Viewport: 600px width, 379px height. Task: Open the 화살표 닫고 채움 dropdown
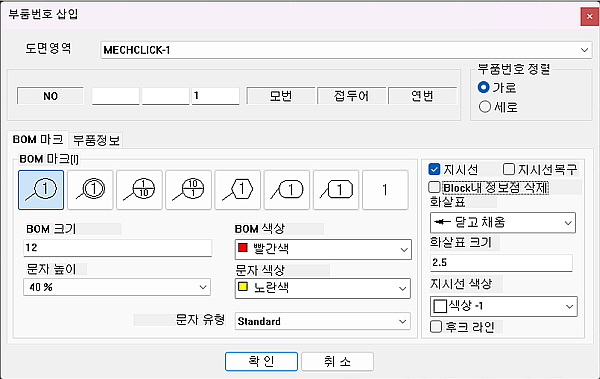tap(503, 223)
